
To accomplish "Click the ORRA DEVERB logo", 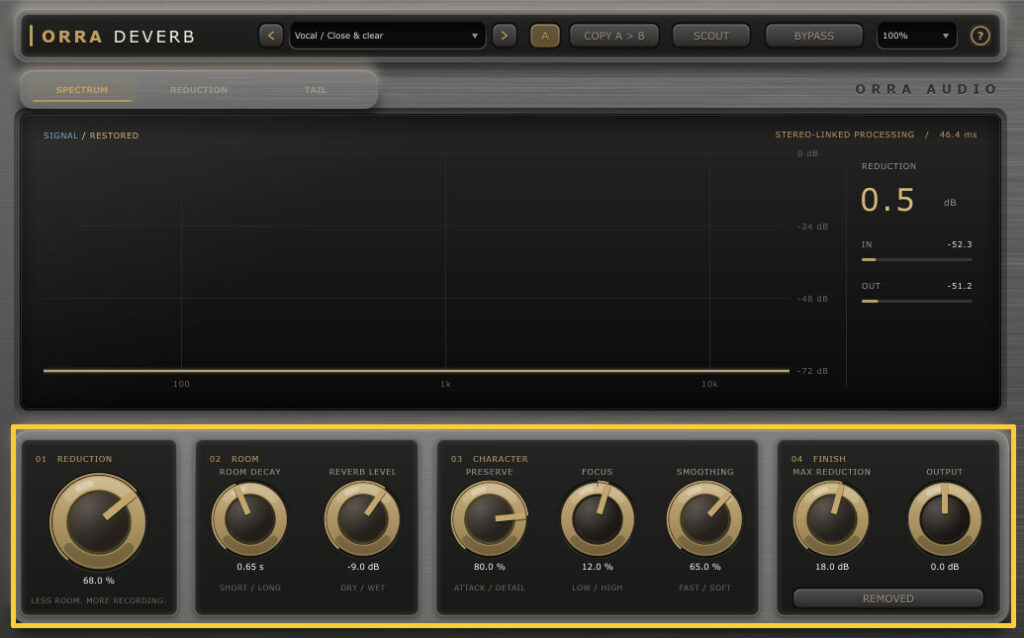I will pos(112,36).
